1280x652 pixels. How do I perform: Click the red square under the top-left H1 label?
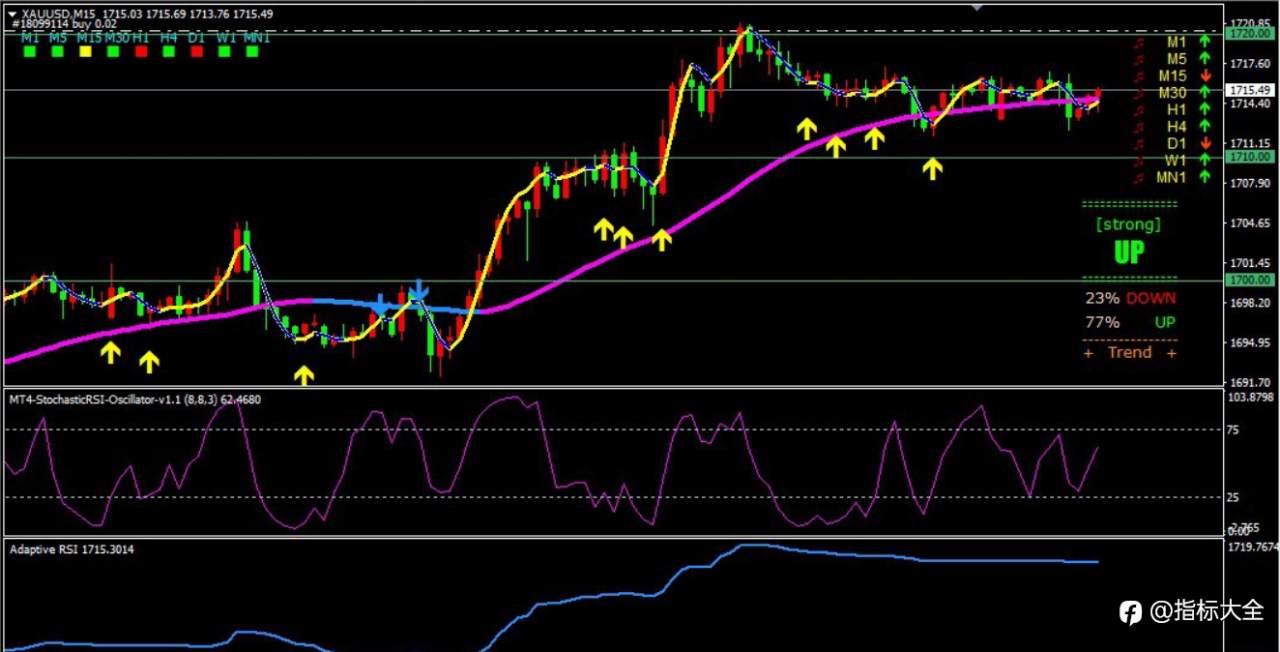(x=141, y=50)
